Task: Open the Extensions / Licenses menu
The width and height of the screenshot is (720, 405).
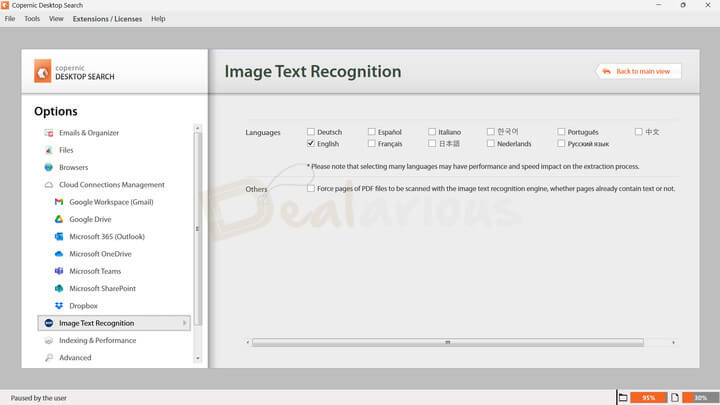Action: 107,19
